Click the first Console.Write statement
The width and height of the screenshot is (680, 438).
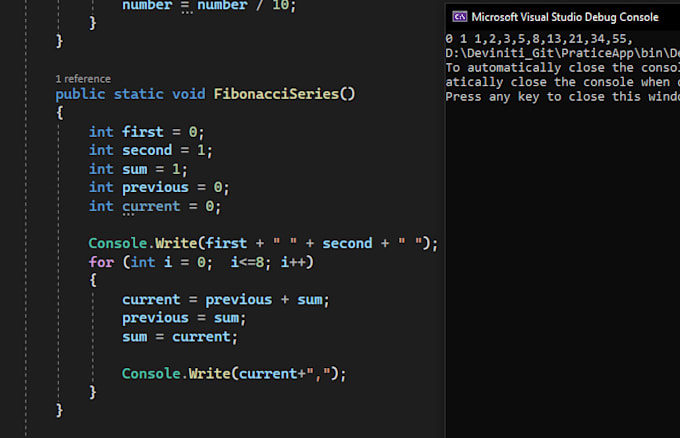pos(262,243)
